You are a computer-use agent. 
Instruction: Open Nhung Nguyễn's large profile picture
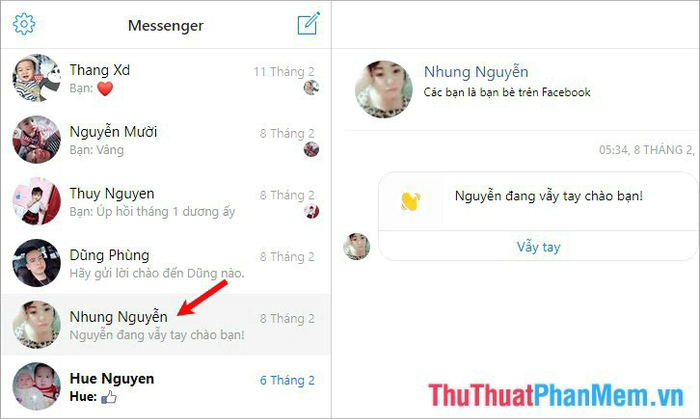(383, 89)
